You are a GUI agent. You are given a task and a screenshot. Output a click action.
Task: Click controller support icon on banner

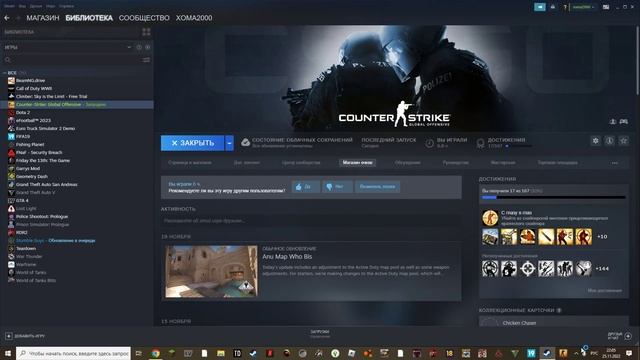click(623, 122)
